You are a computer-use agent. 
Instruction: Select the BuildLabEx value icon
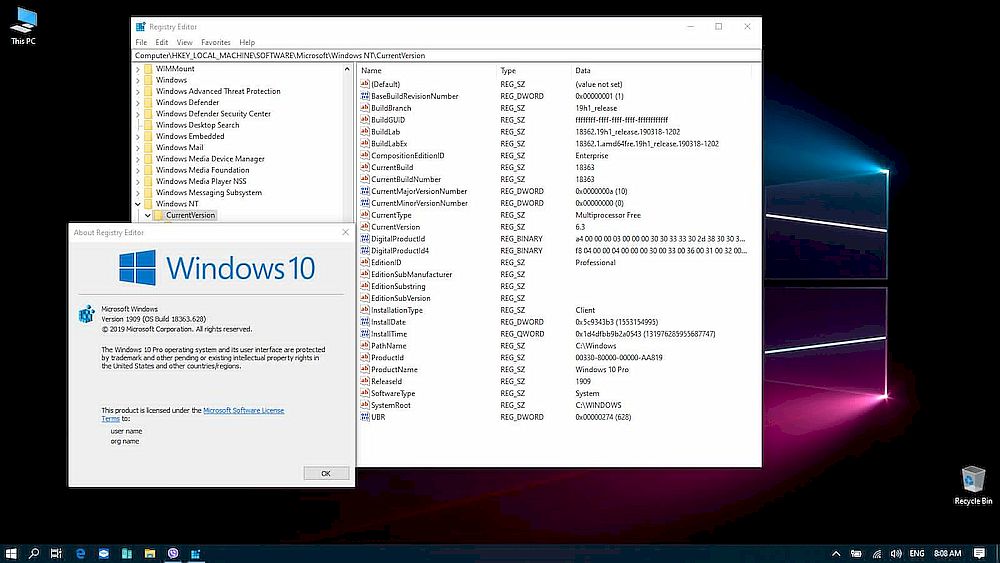(x=365, y=143)
